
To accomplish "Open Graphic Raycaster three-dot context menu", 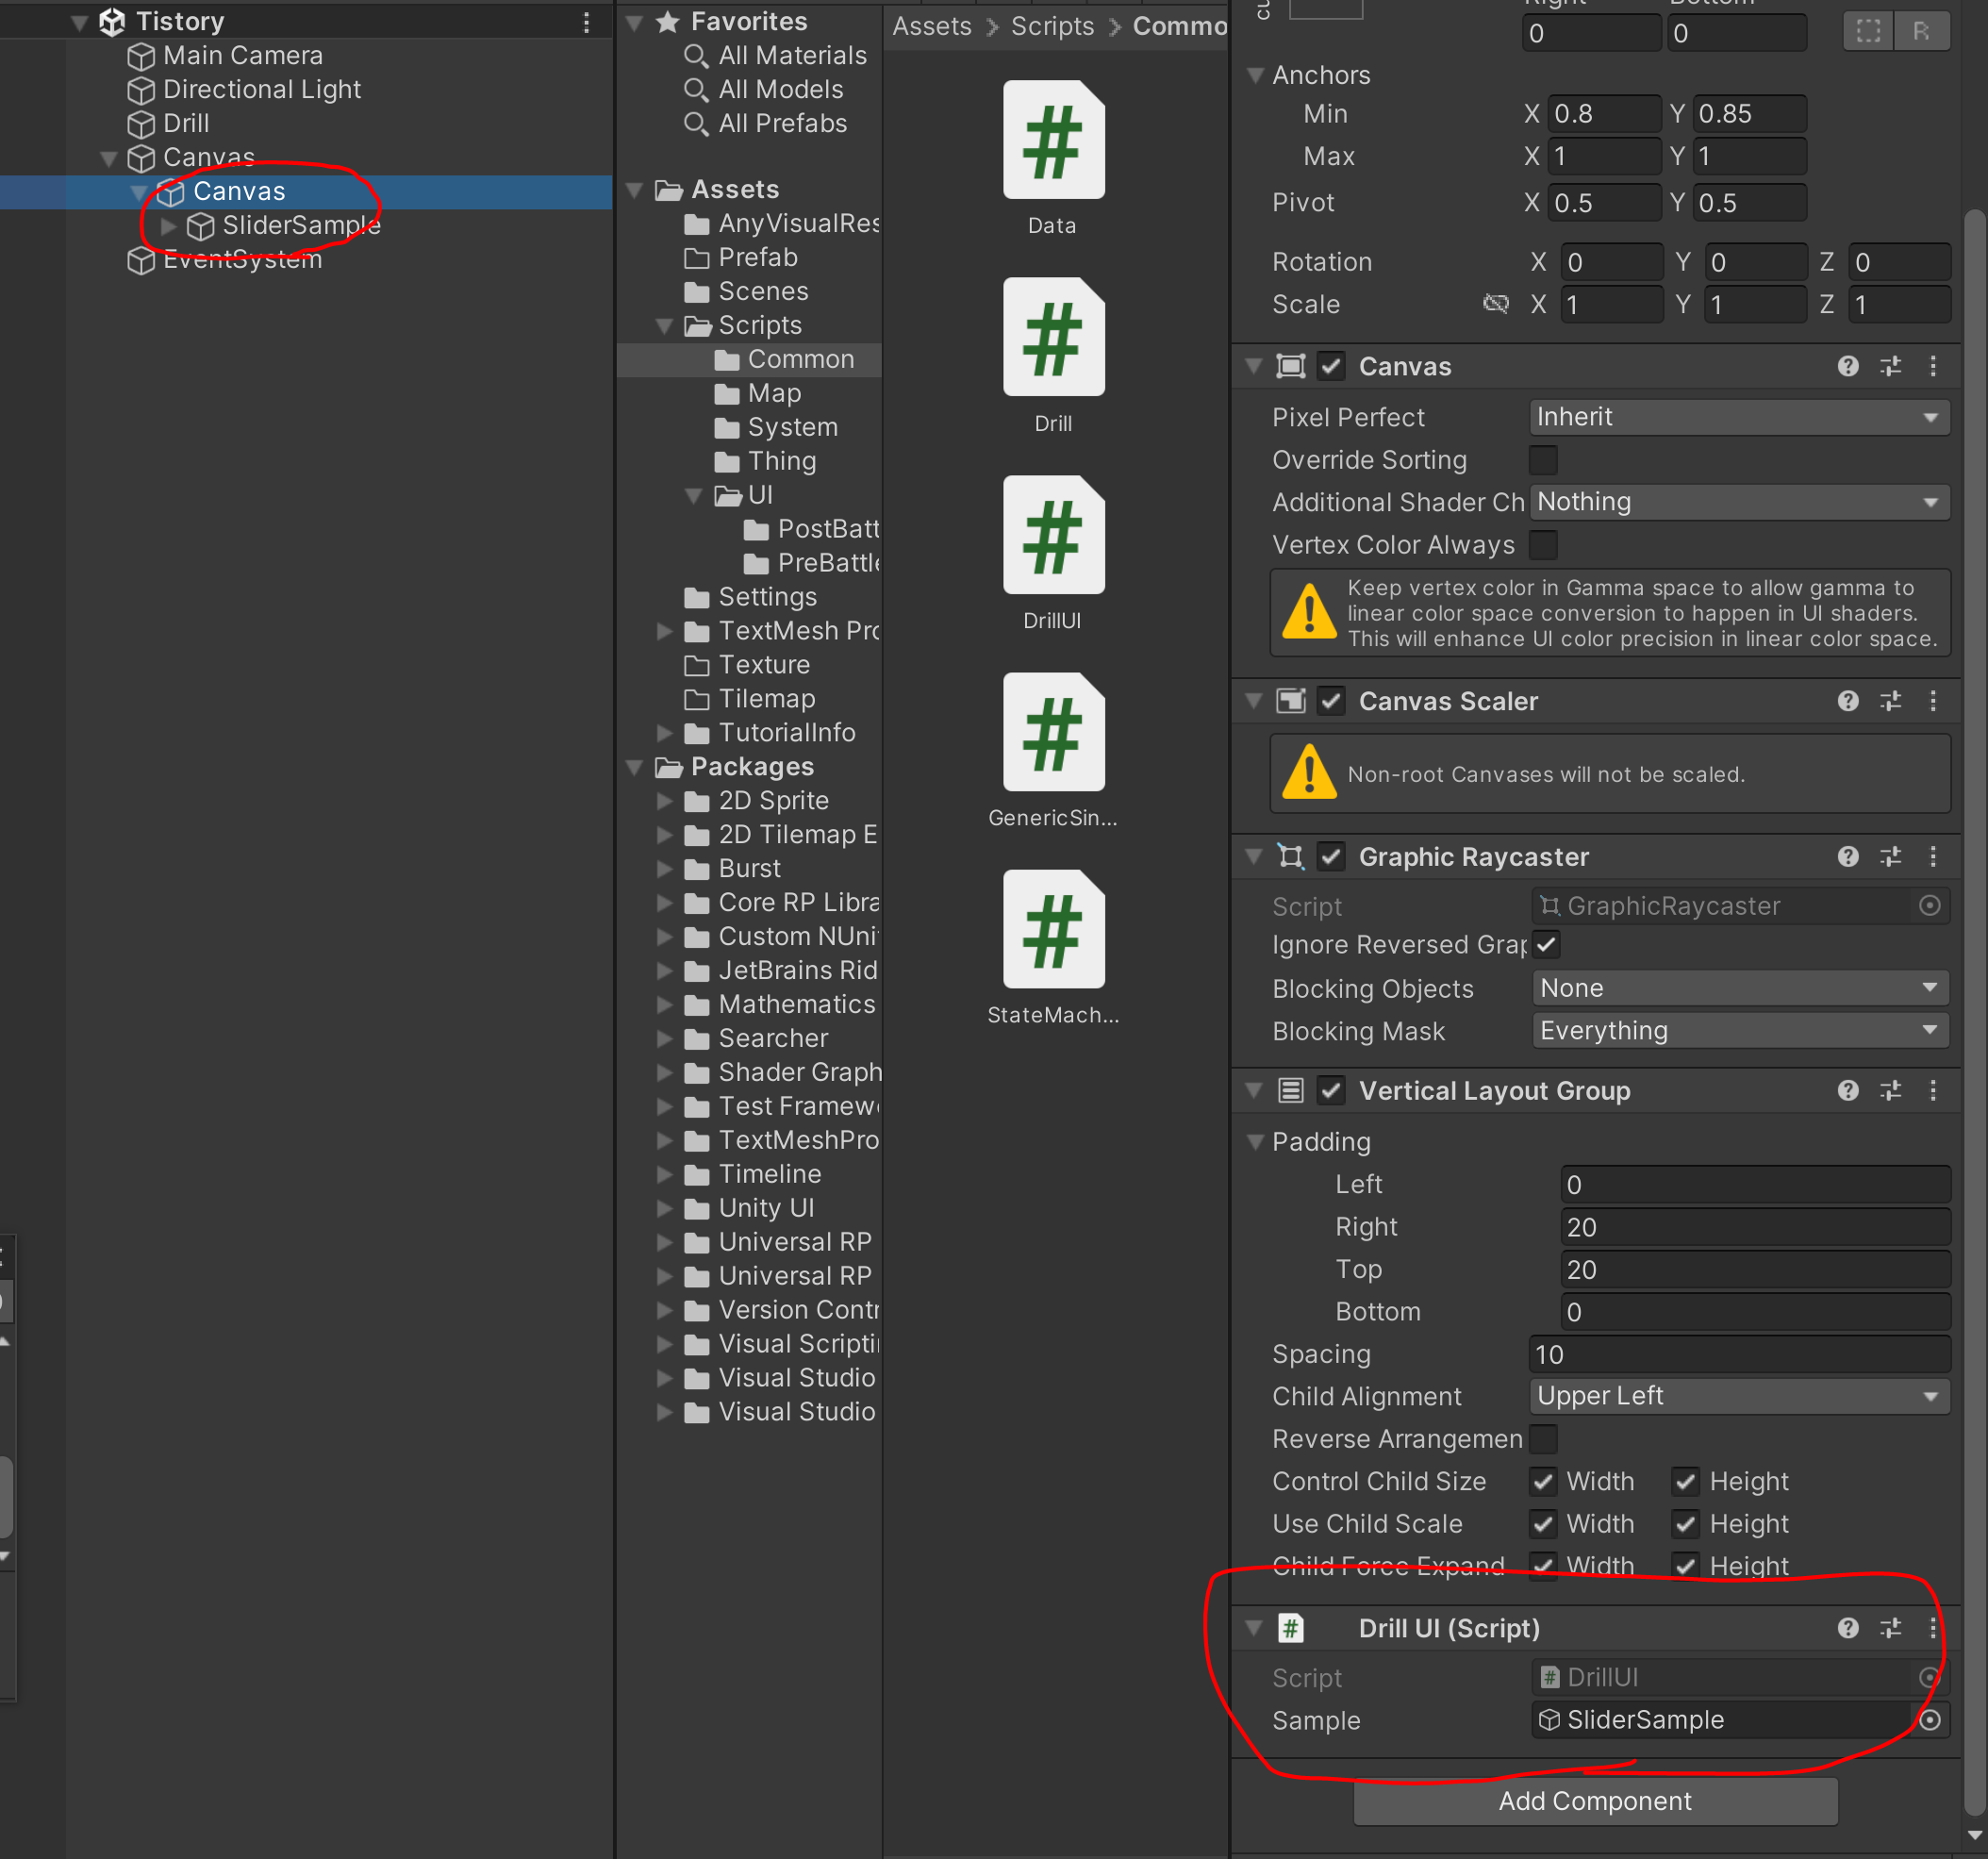I will [1932, 857].
